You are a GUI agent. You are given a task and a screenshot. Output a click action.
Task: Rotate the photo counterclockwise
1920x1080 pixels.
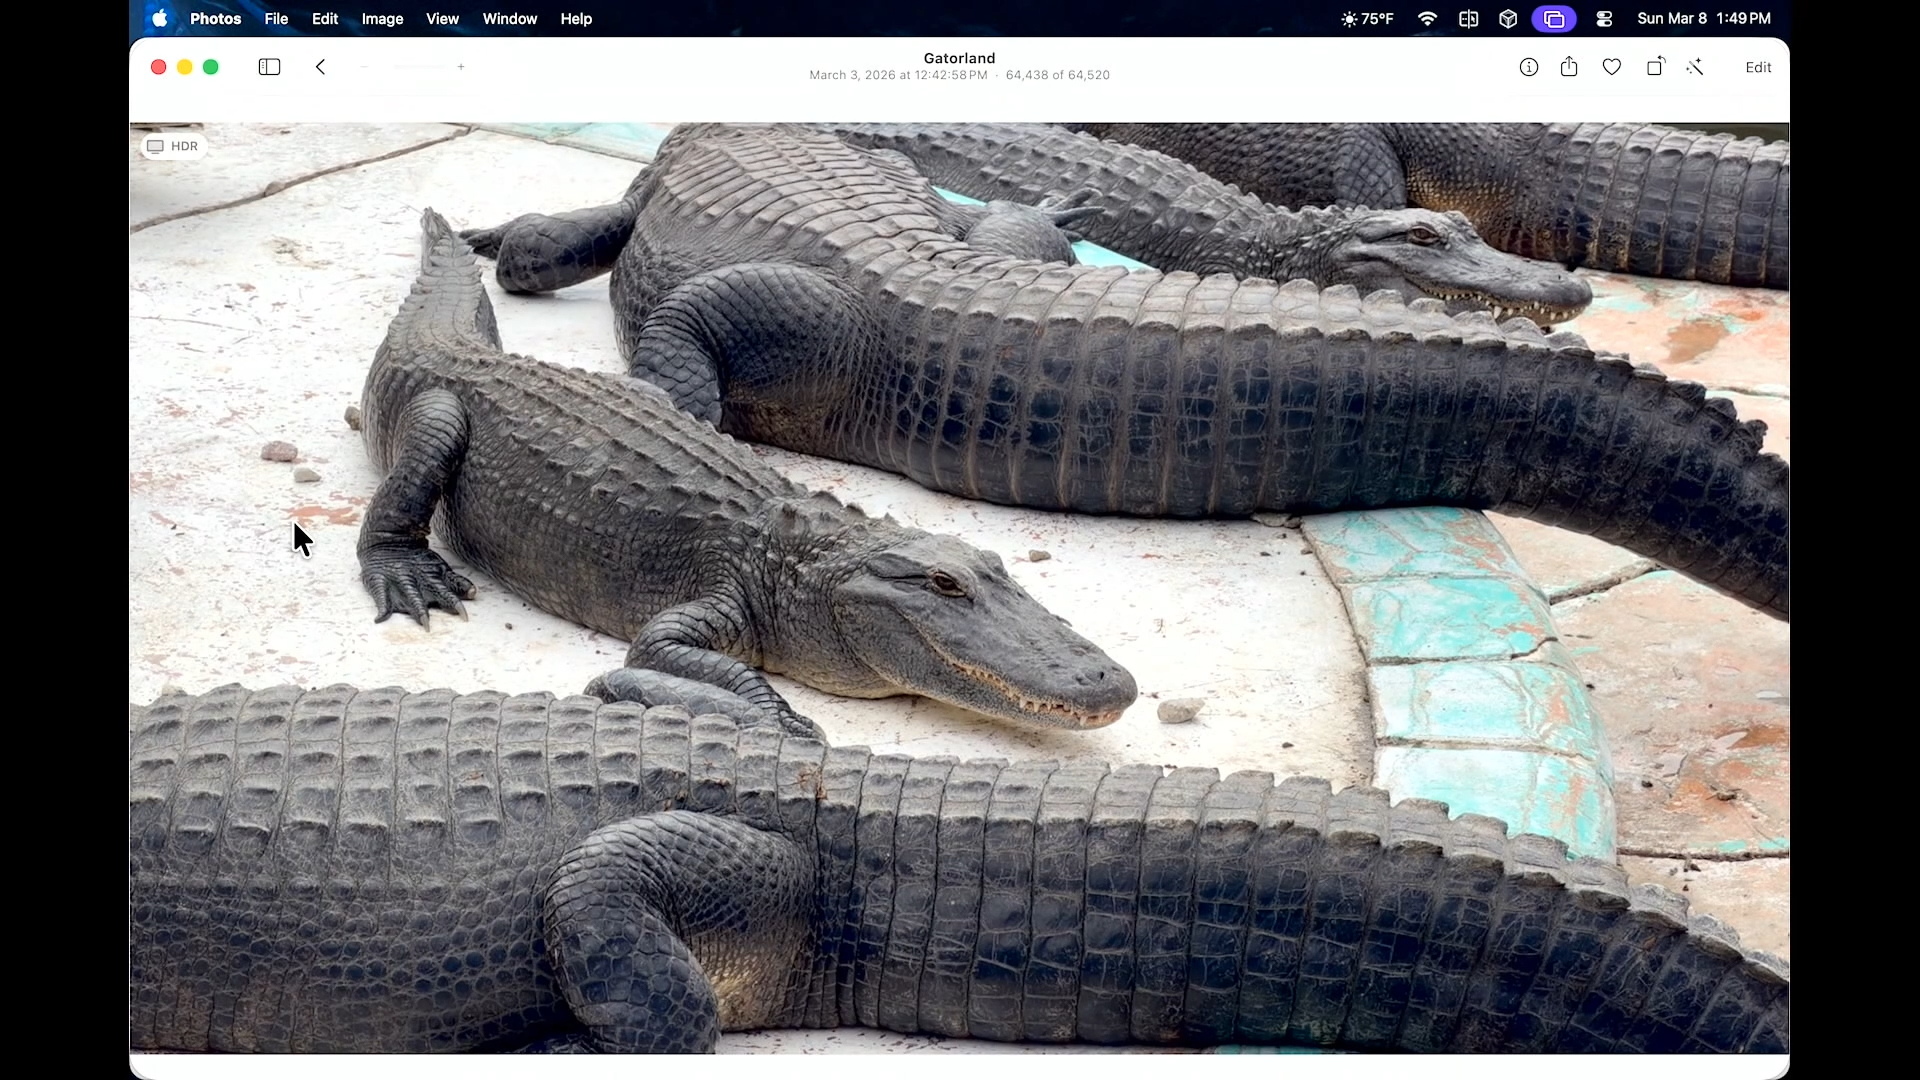point(1655,67)
